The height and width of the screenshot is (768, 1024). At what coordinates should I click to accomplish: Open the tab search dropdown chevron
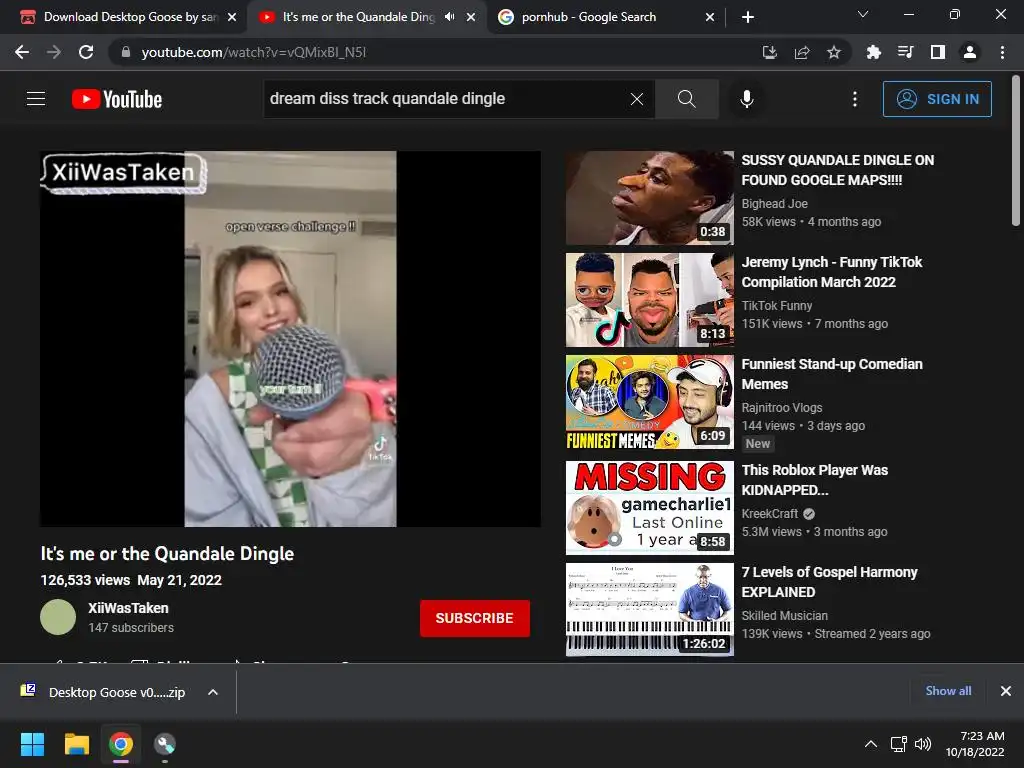coord(863,14)
